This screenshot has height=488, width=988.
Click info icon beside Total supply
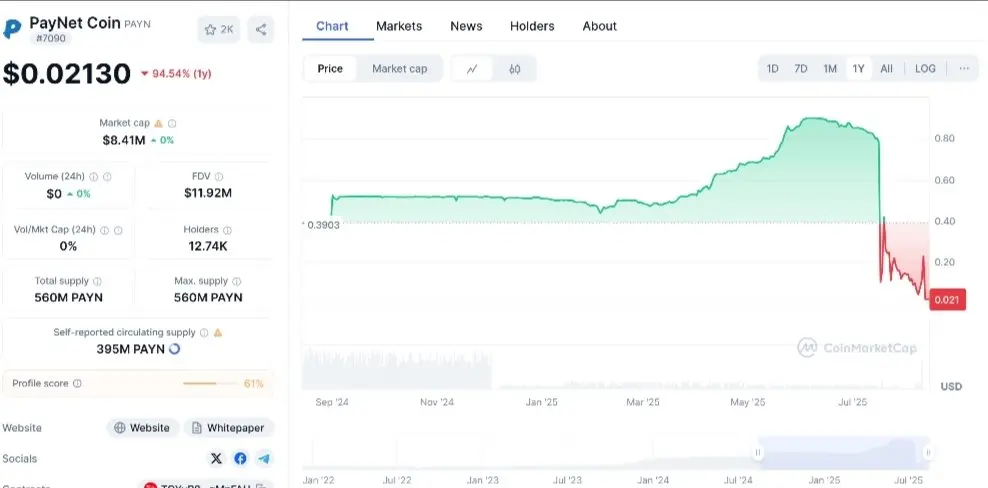click(x=97, y=281)
